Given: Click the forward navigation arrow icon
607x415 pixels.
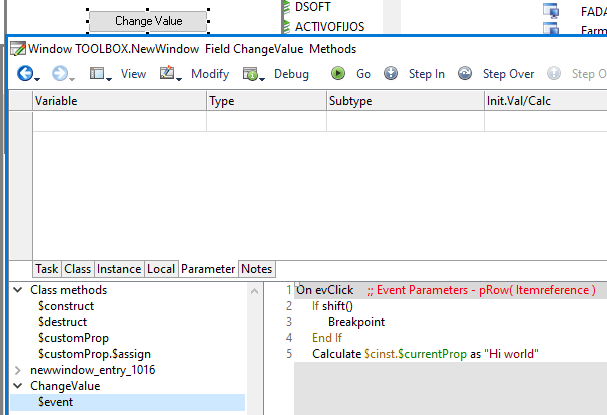Looking at the screenshot, I should click(x=59, y=74).
